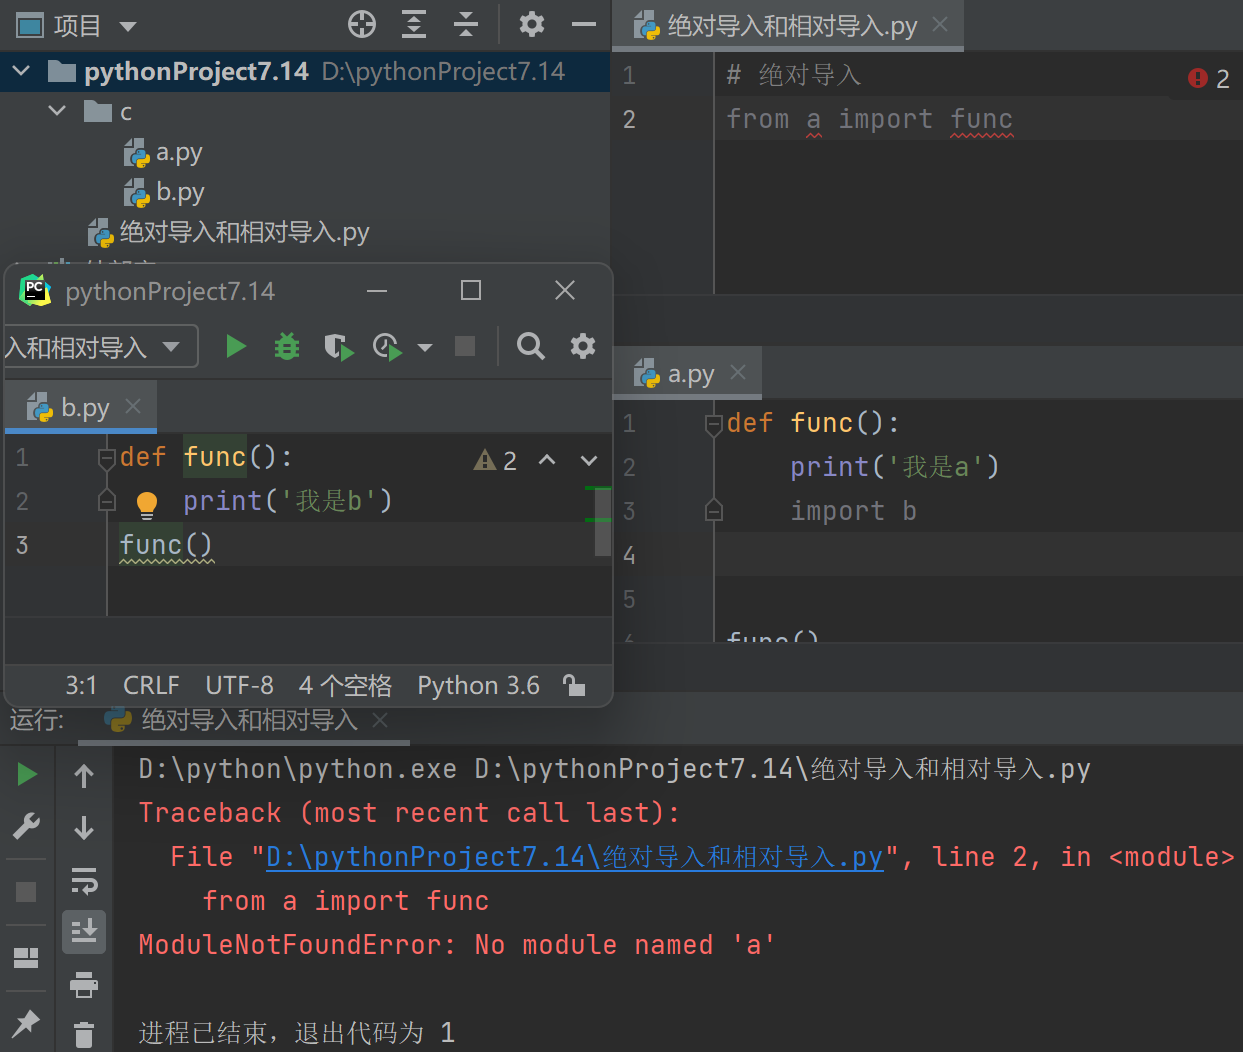
Task: Expand all items in project panel
Action: click(x=414, y=24)
